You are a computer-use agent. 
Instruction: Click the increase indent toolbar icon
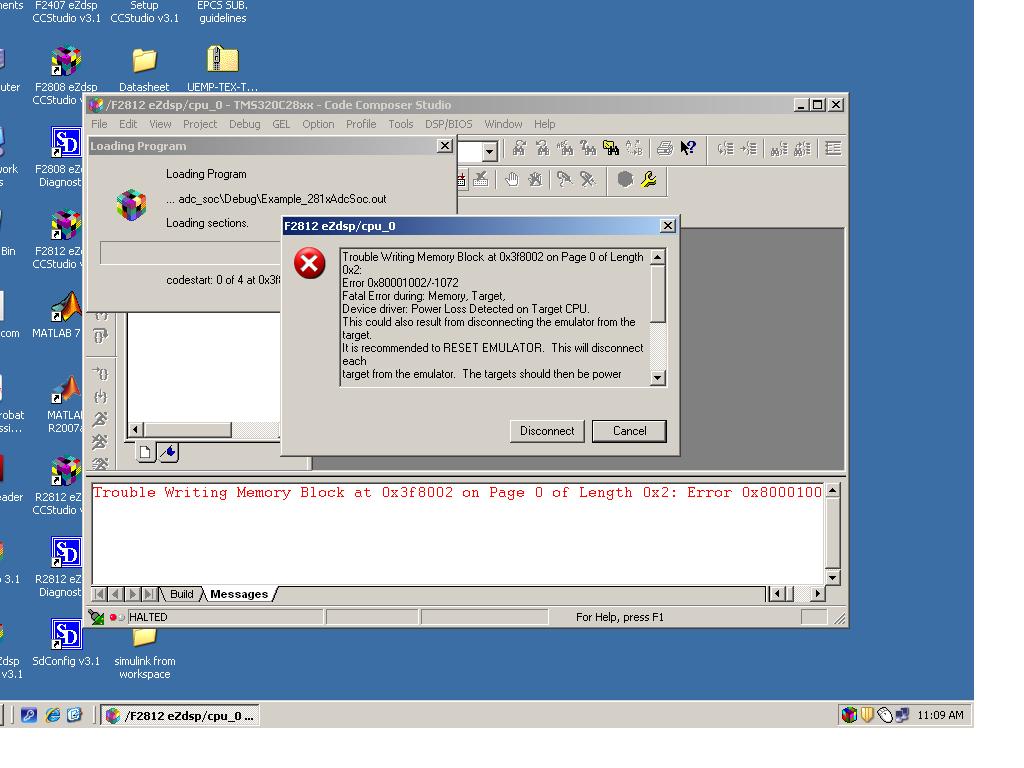[748, 148]
